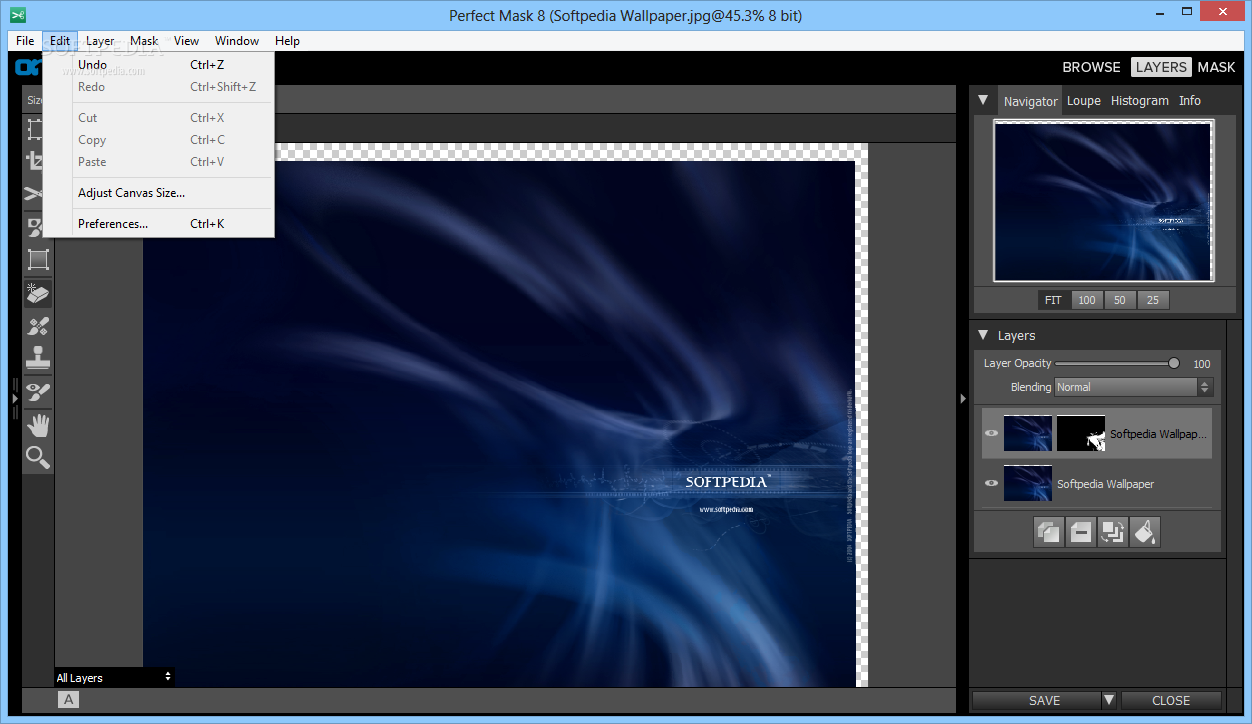
Task: Select the Red Eye tool
Action: click(x=37, y=391)
